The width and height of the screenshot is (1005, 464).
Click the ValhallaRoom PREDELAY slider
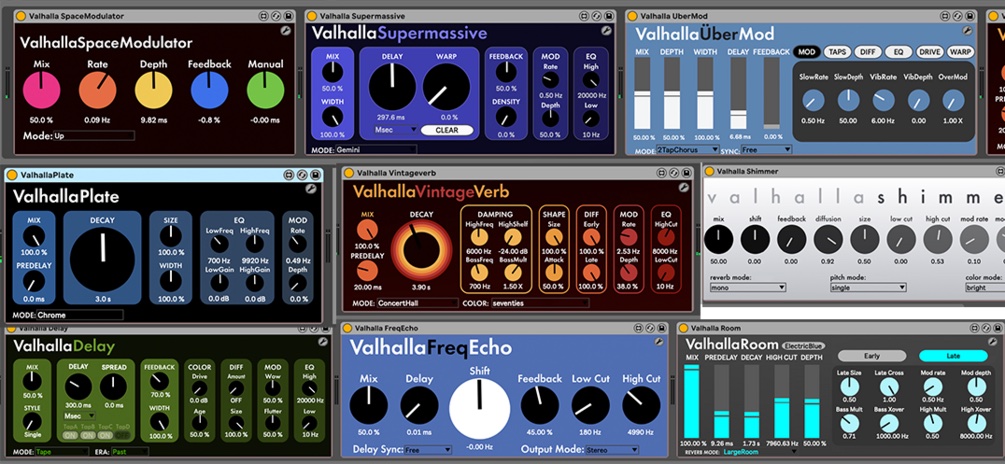tap(722, 401)
